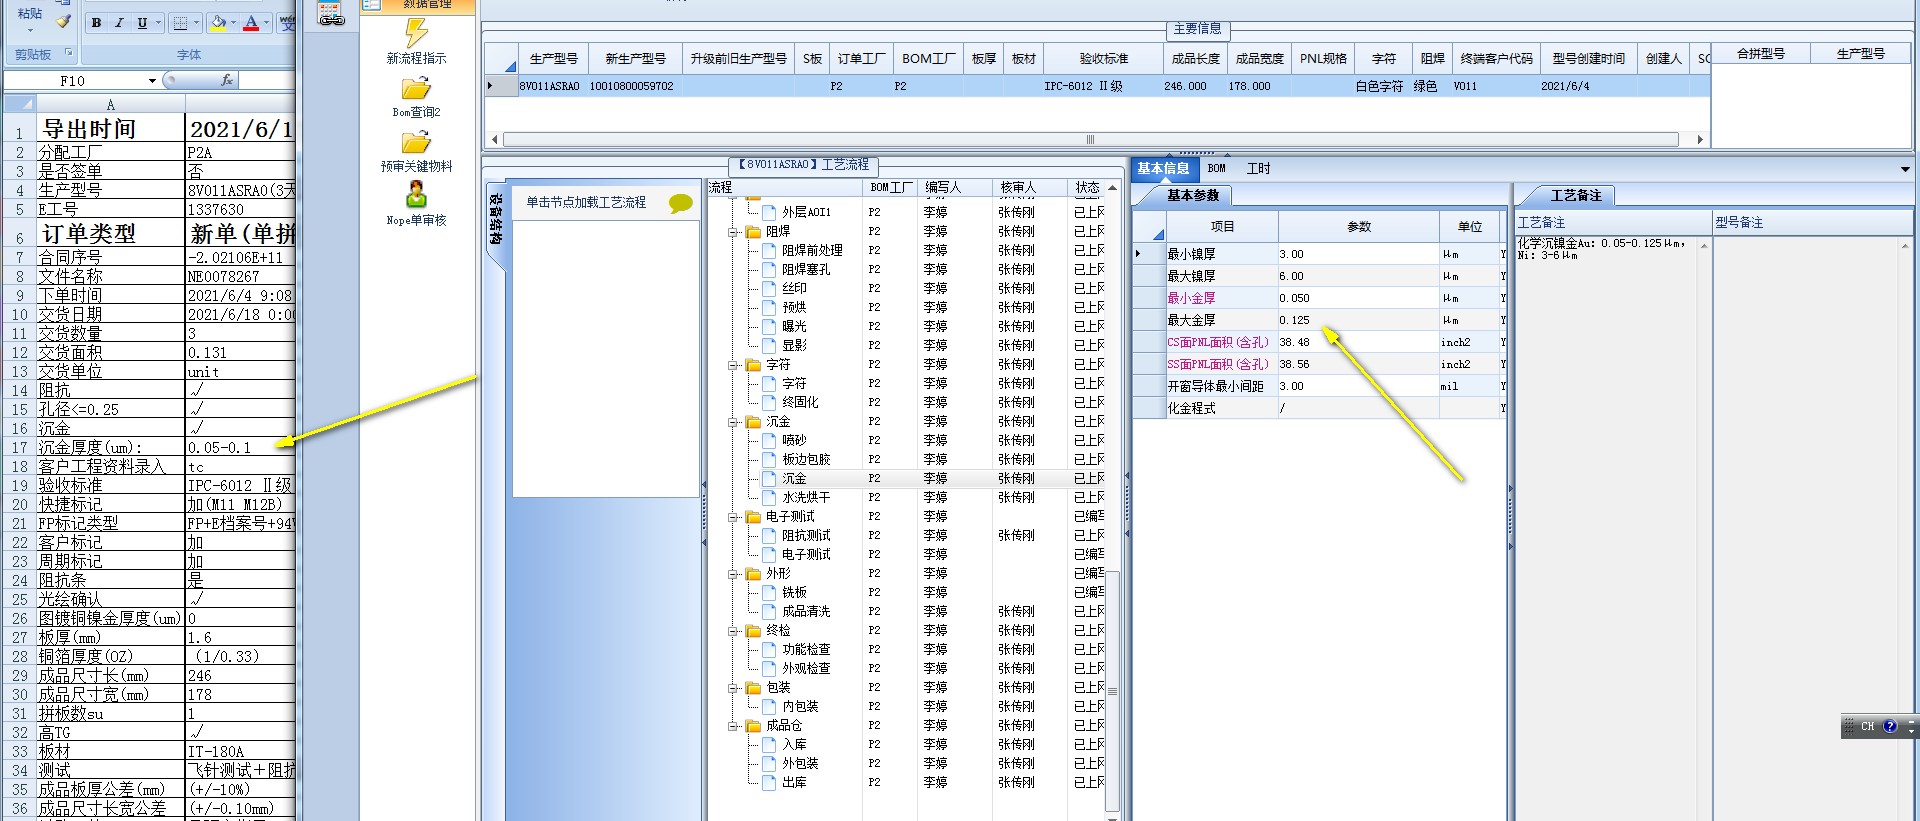Click document icon beside 喷砂
The height and width of the screenshot is (821, 1920).
769,441
